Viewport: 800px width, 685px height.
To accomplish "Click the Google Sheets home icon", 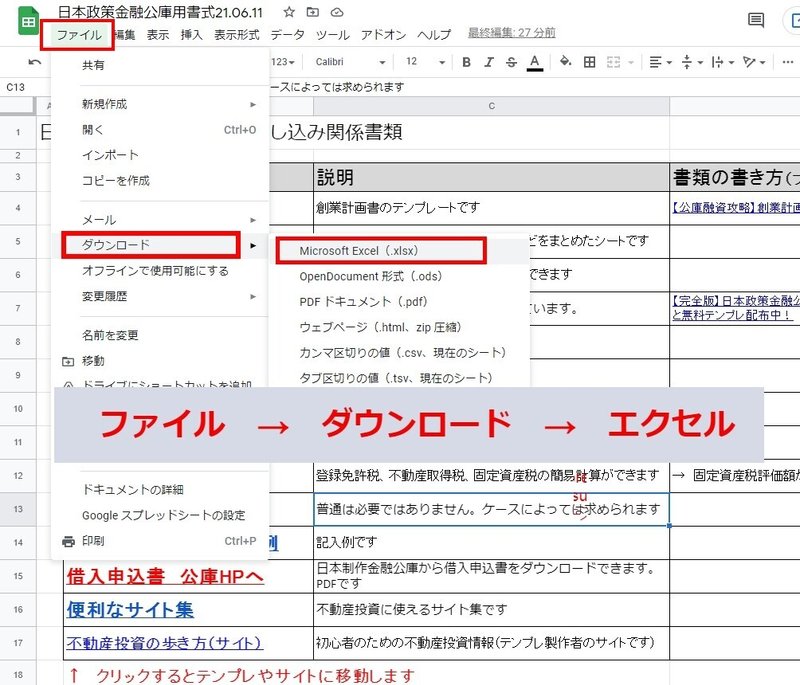I will coord(28,21).
